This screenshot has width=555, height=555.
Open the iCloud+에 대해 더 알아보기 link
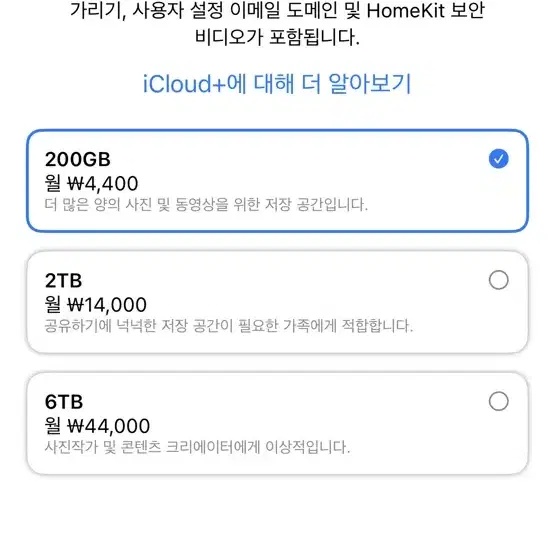[x=277, y=84]
